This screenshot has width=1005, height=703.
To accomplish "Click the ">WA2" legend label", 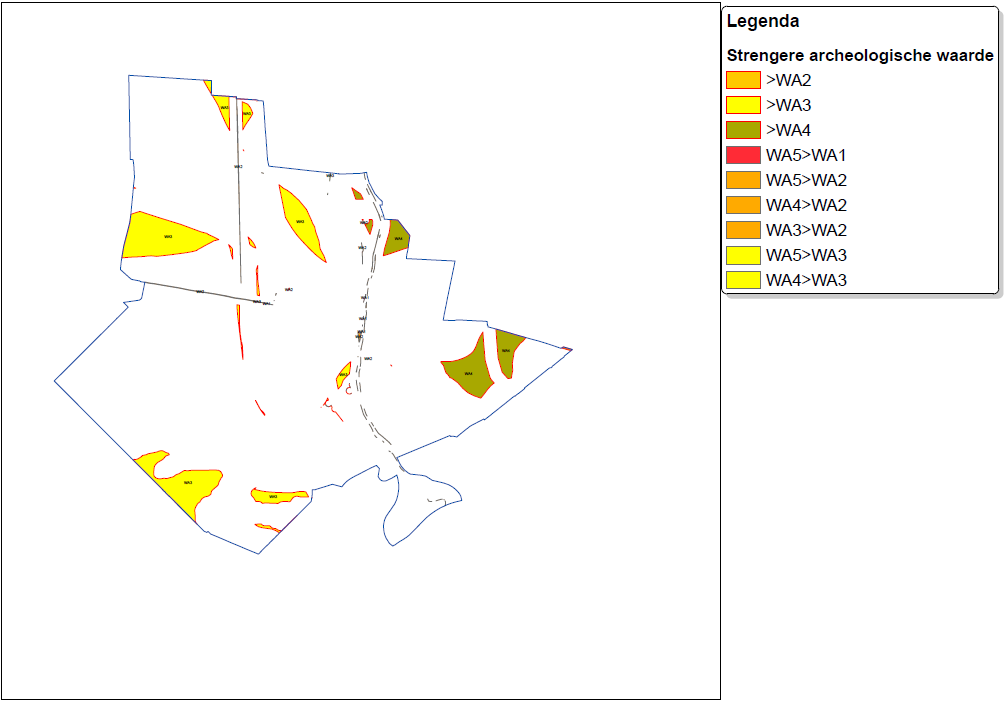I will [x=788, y=80].
